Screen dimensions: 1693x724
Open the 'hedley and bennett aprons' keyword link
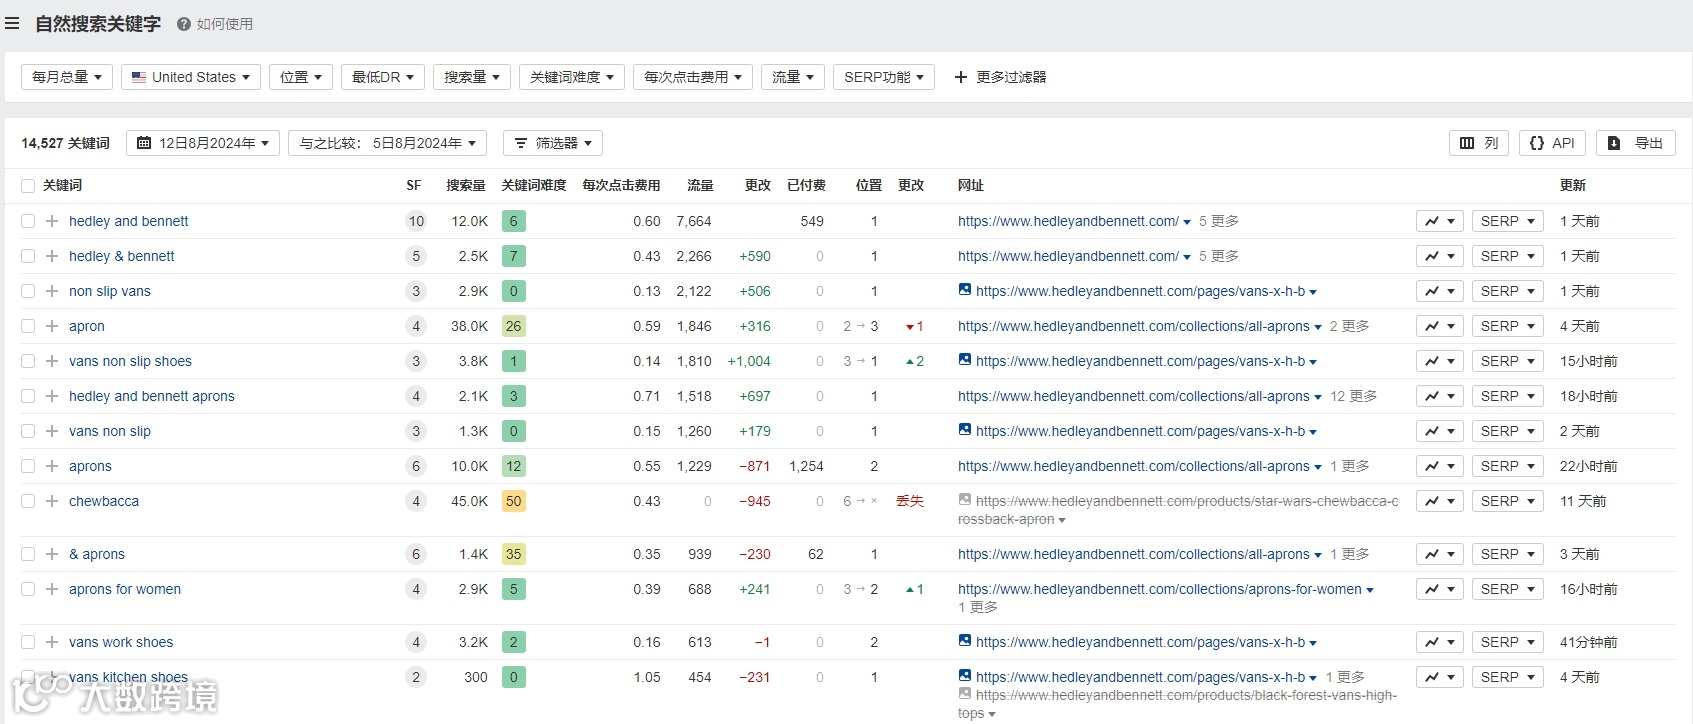point(152,396)
